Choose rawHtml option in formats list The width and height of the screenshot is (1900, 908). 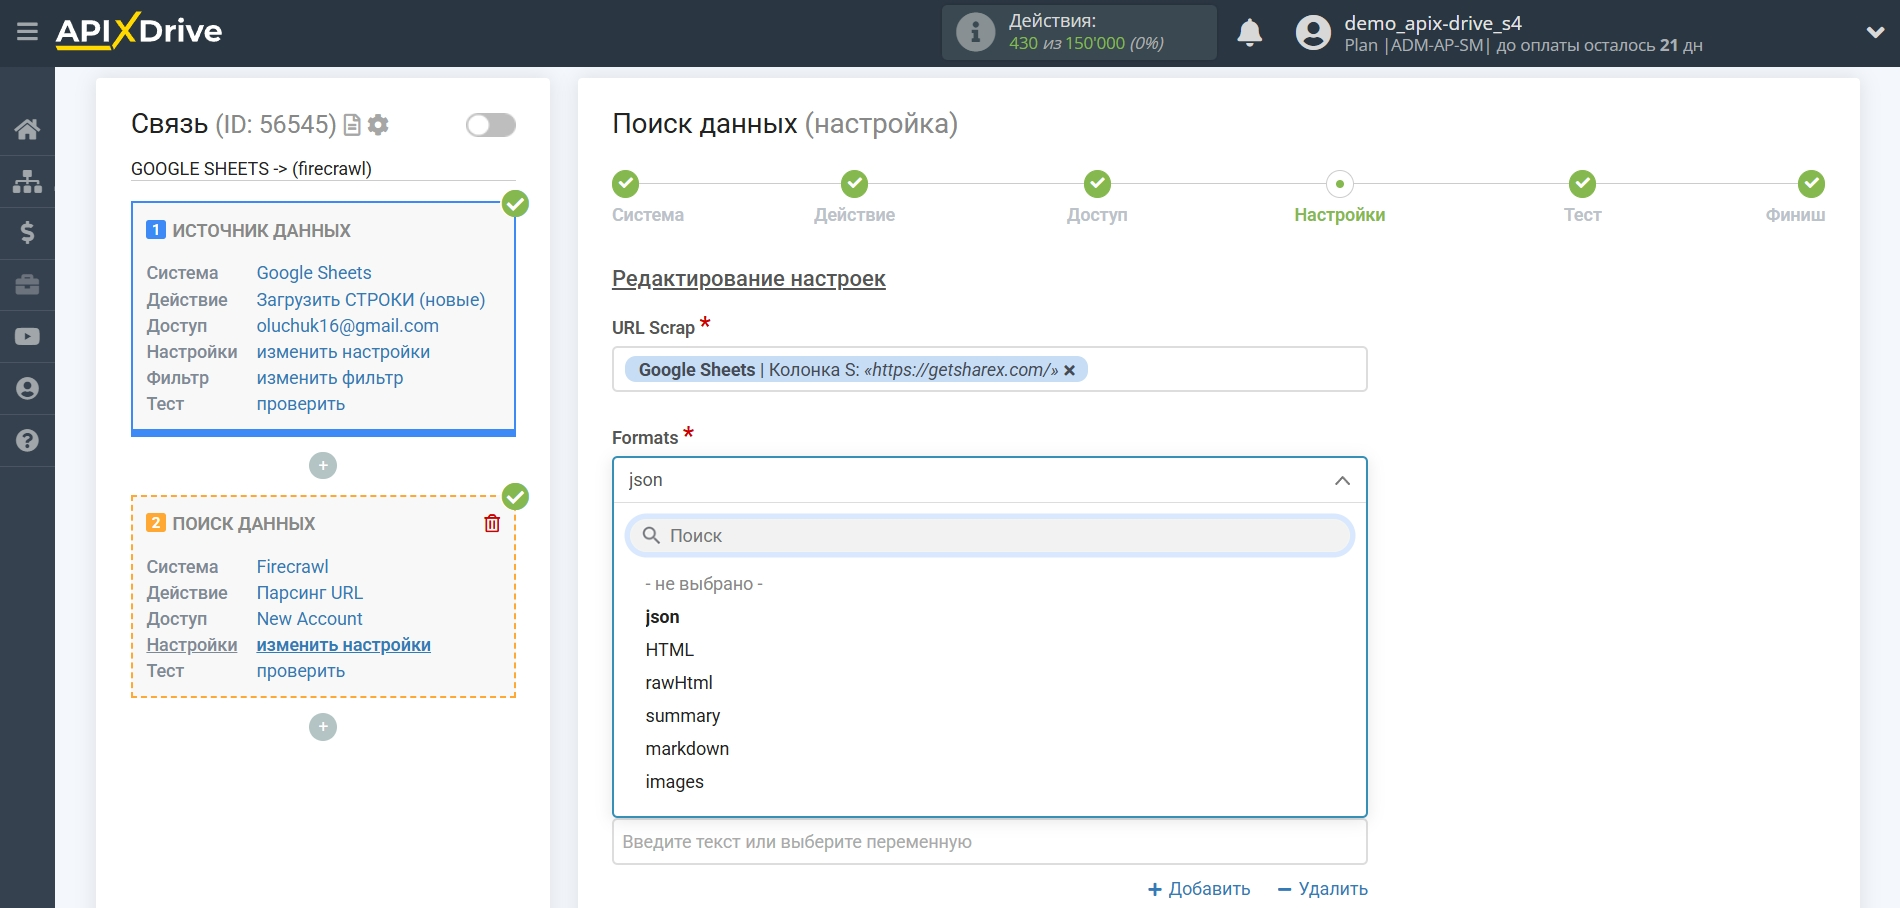[x=679, y=683]
